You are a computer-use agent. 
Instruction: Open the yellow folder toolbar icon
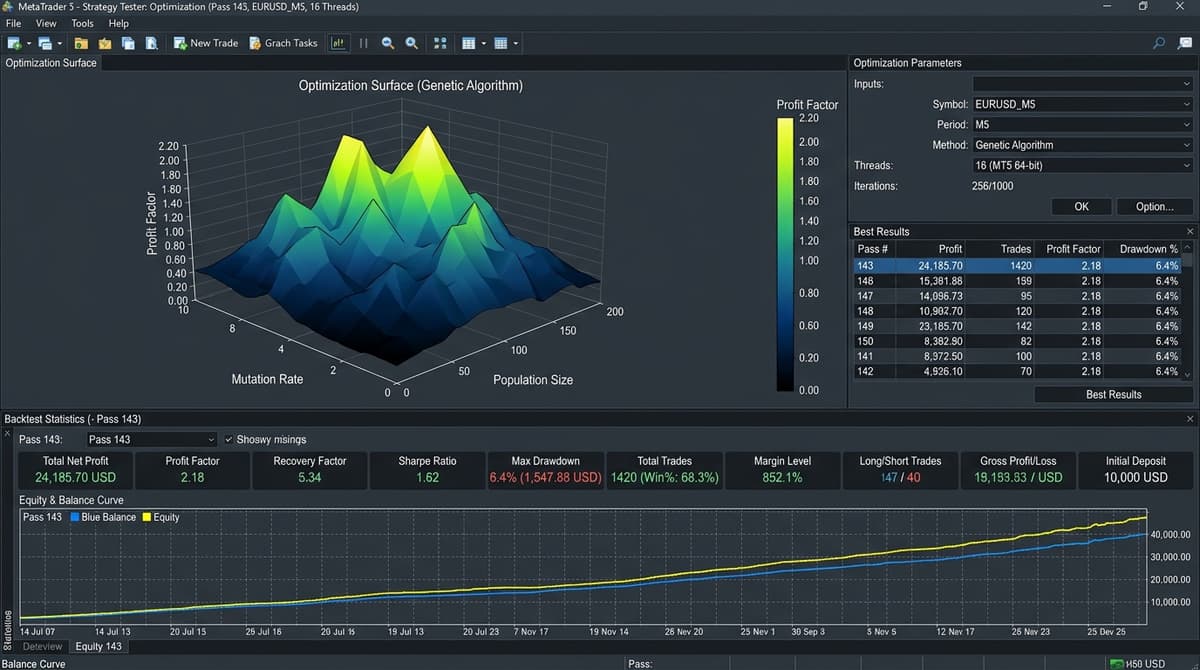coord(81,43)
